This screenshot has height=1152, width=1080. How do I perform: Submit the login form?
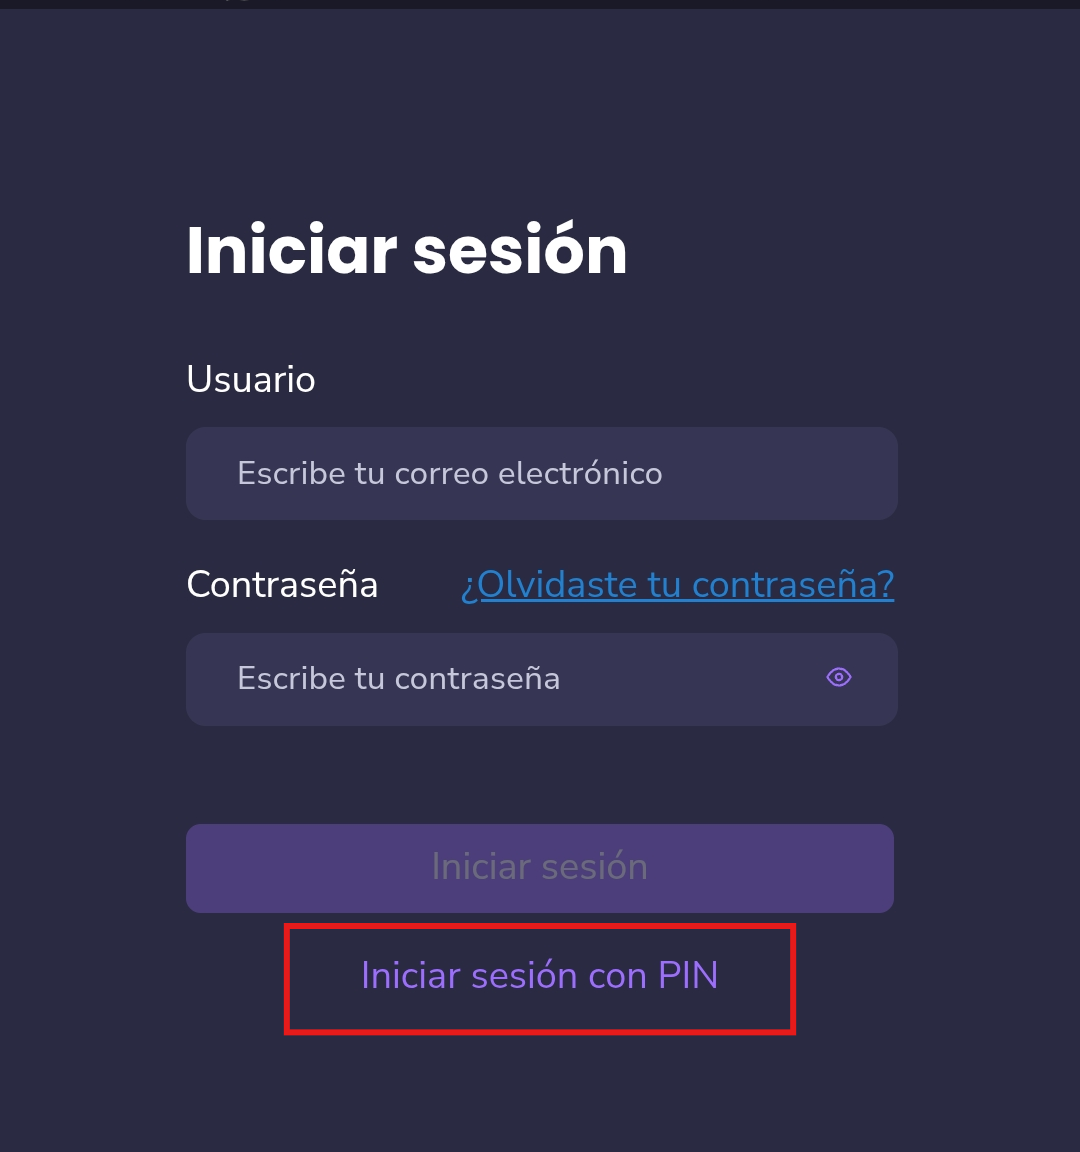click(x=540, y=868)
